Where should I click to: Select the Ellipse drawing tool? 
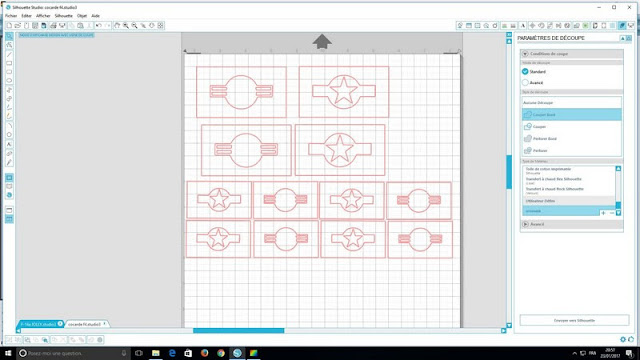(x=9, y=80)
